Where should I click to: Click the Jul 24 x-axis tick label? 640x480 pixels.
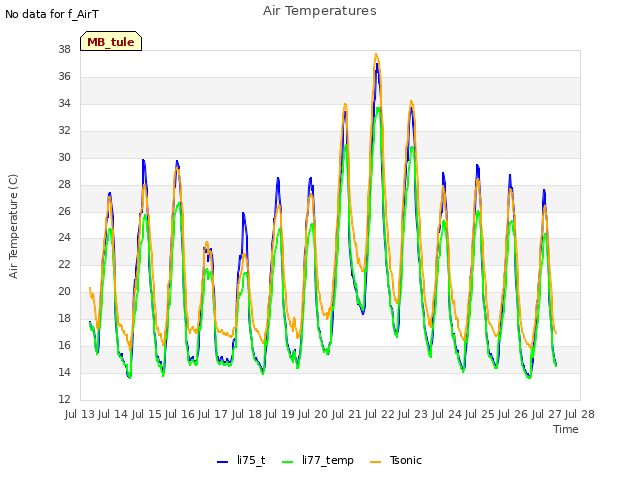click(x=447, y=414)
